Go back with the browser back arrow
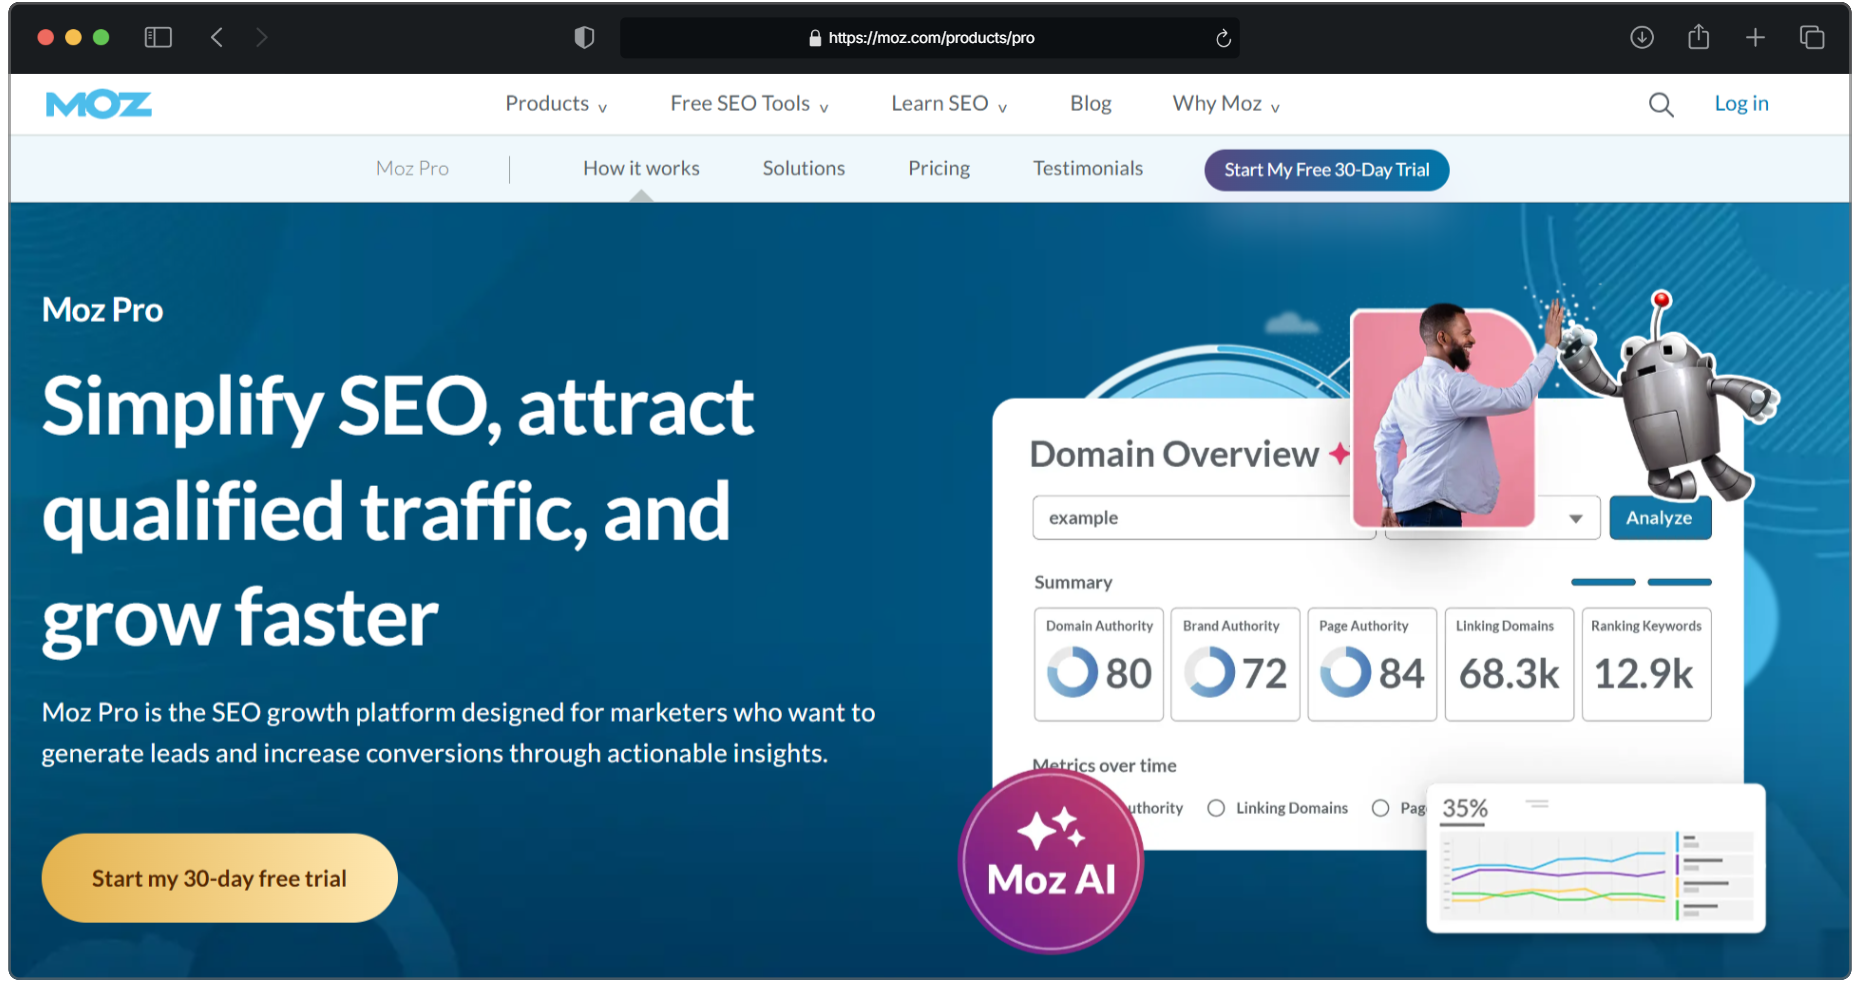 [x=217, y=38]
